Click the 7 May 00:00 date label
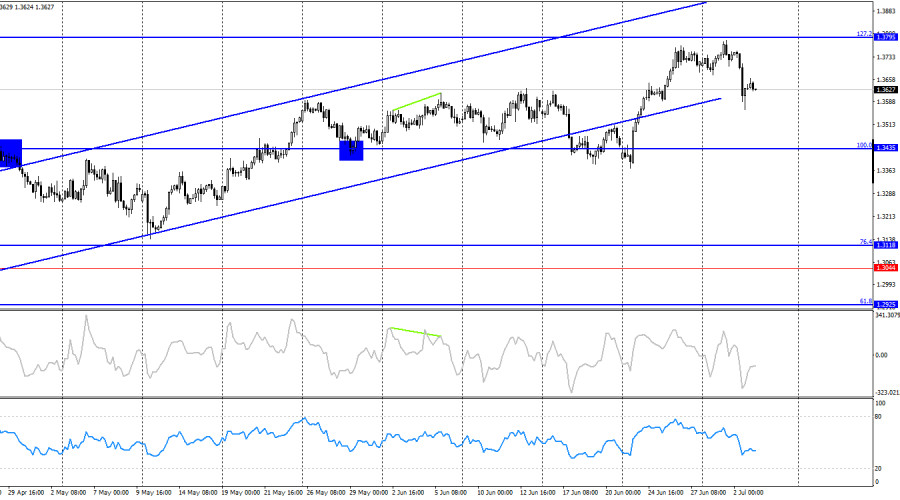The height and width of the screenshot is (500, 900). tap(111, 493)
